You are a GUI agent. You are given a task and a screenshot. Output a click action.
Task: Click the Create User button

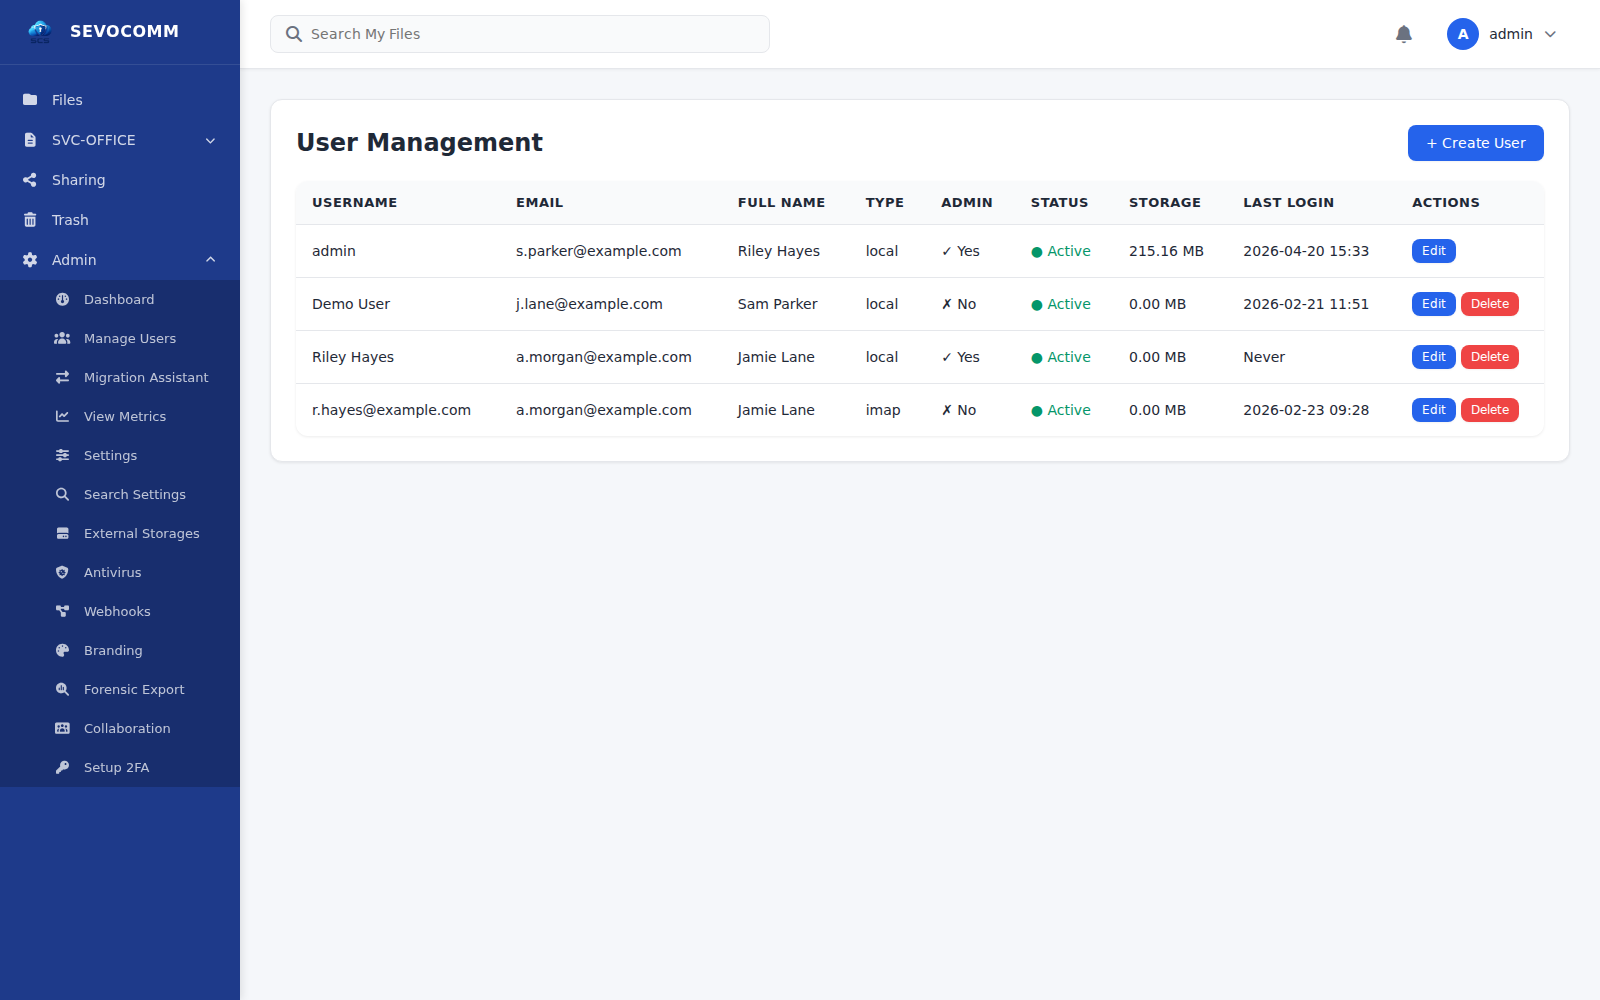click(1475, 142)
